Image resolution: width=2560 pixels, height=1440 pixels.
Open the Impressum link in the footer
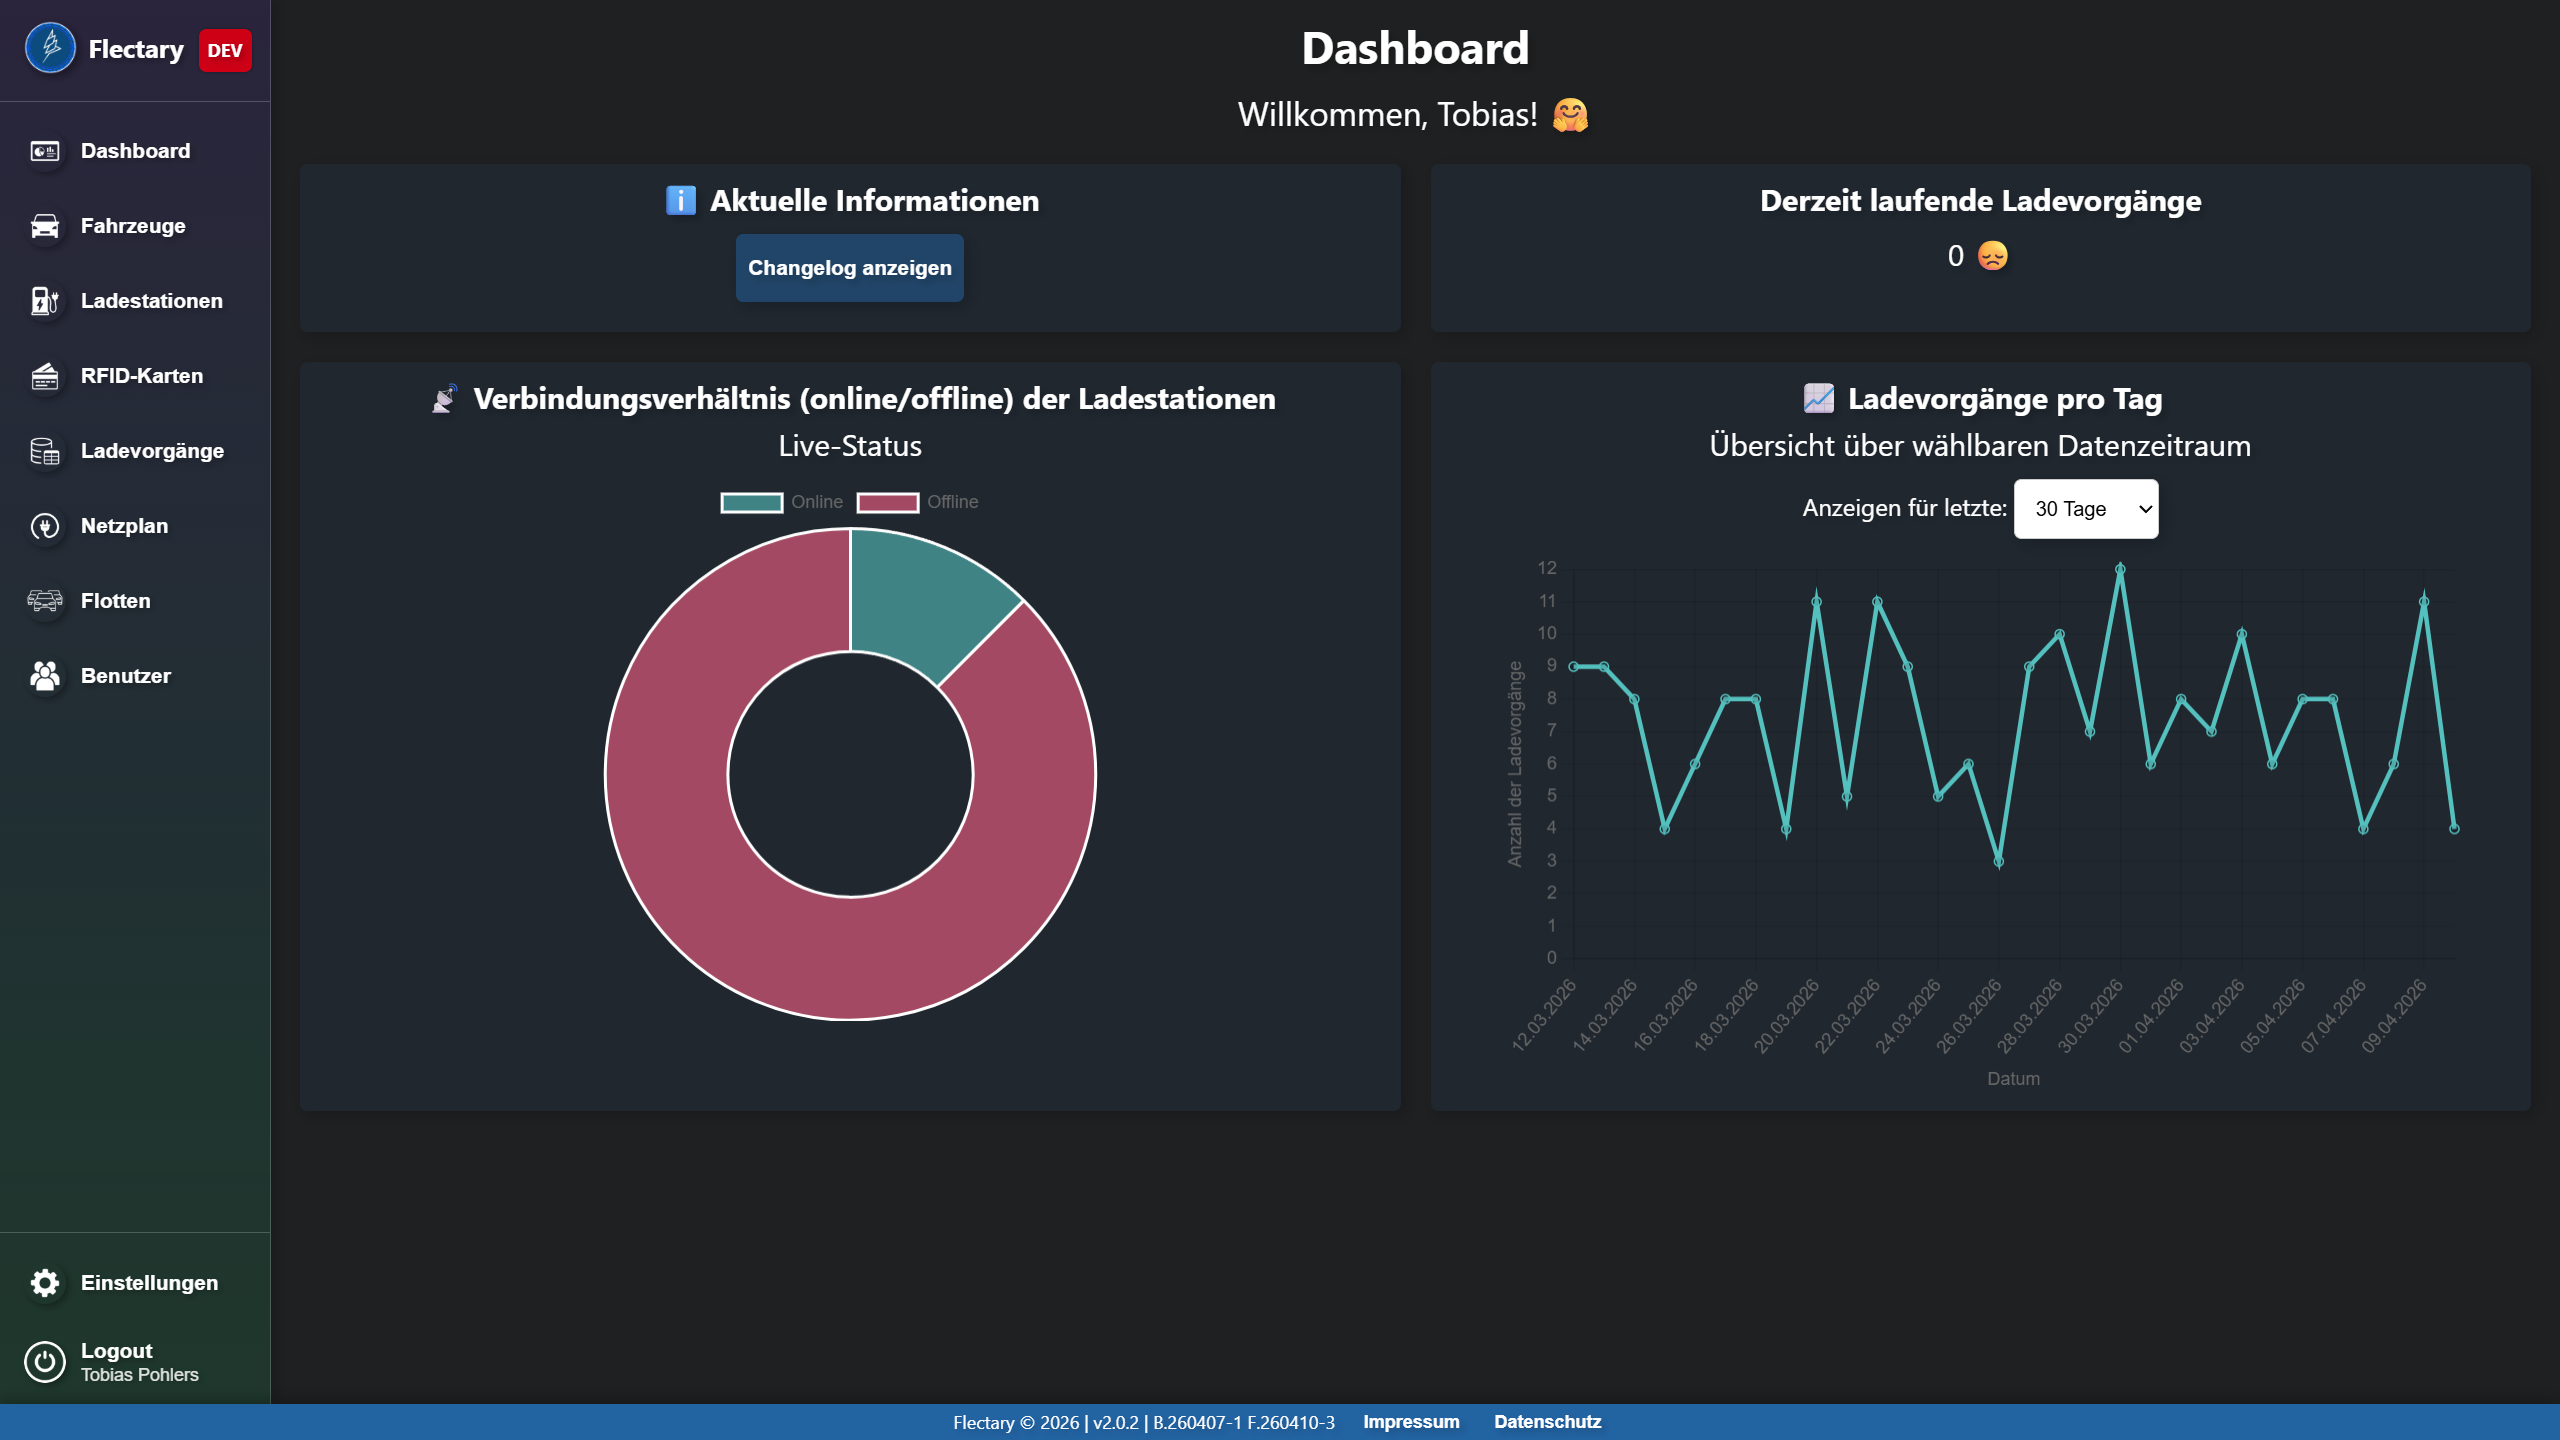point(1411,1421)
